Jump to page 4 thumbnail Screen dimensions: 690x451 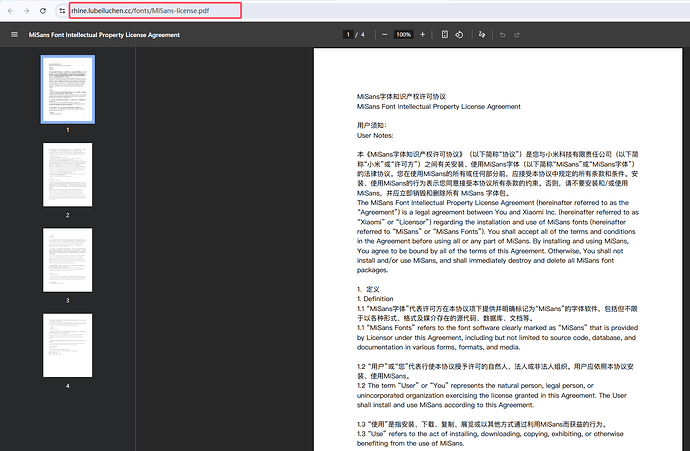[x=68, y=345]
